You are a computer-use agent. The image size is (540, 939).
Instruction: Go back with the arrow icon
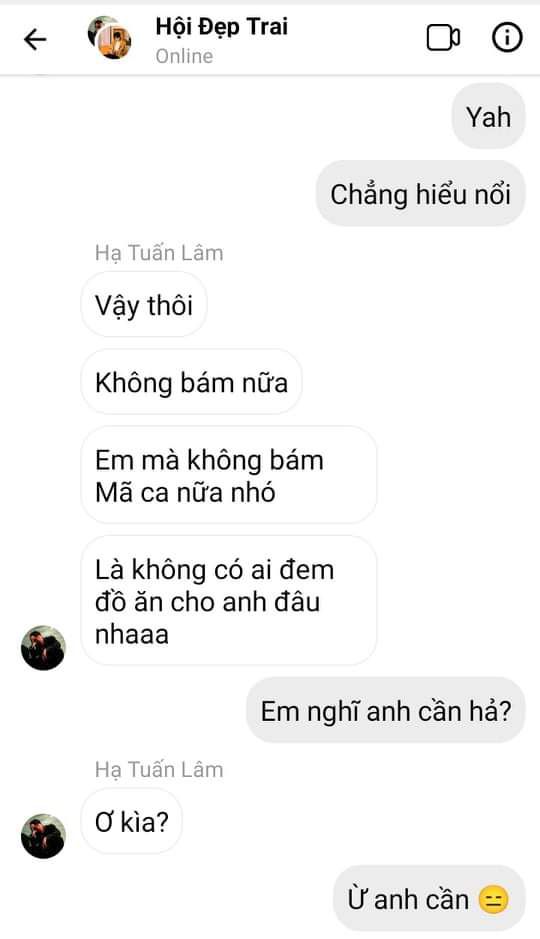click(x=35, y=40)
